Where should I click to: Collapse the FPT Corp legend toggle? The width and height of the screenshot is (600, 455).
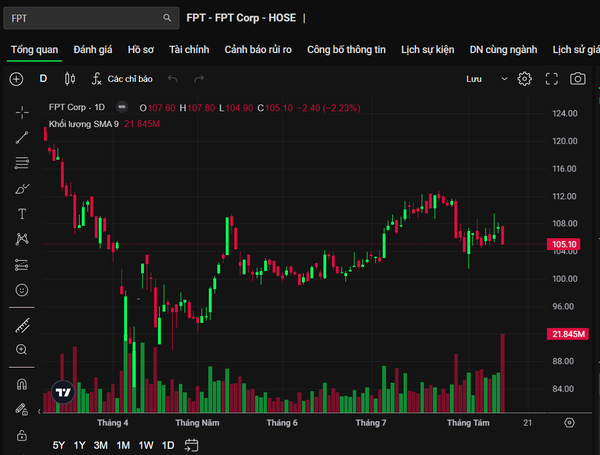(x=122, y=107)
